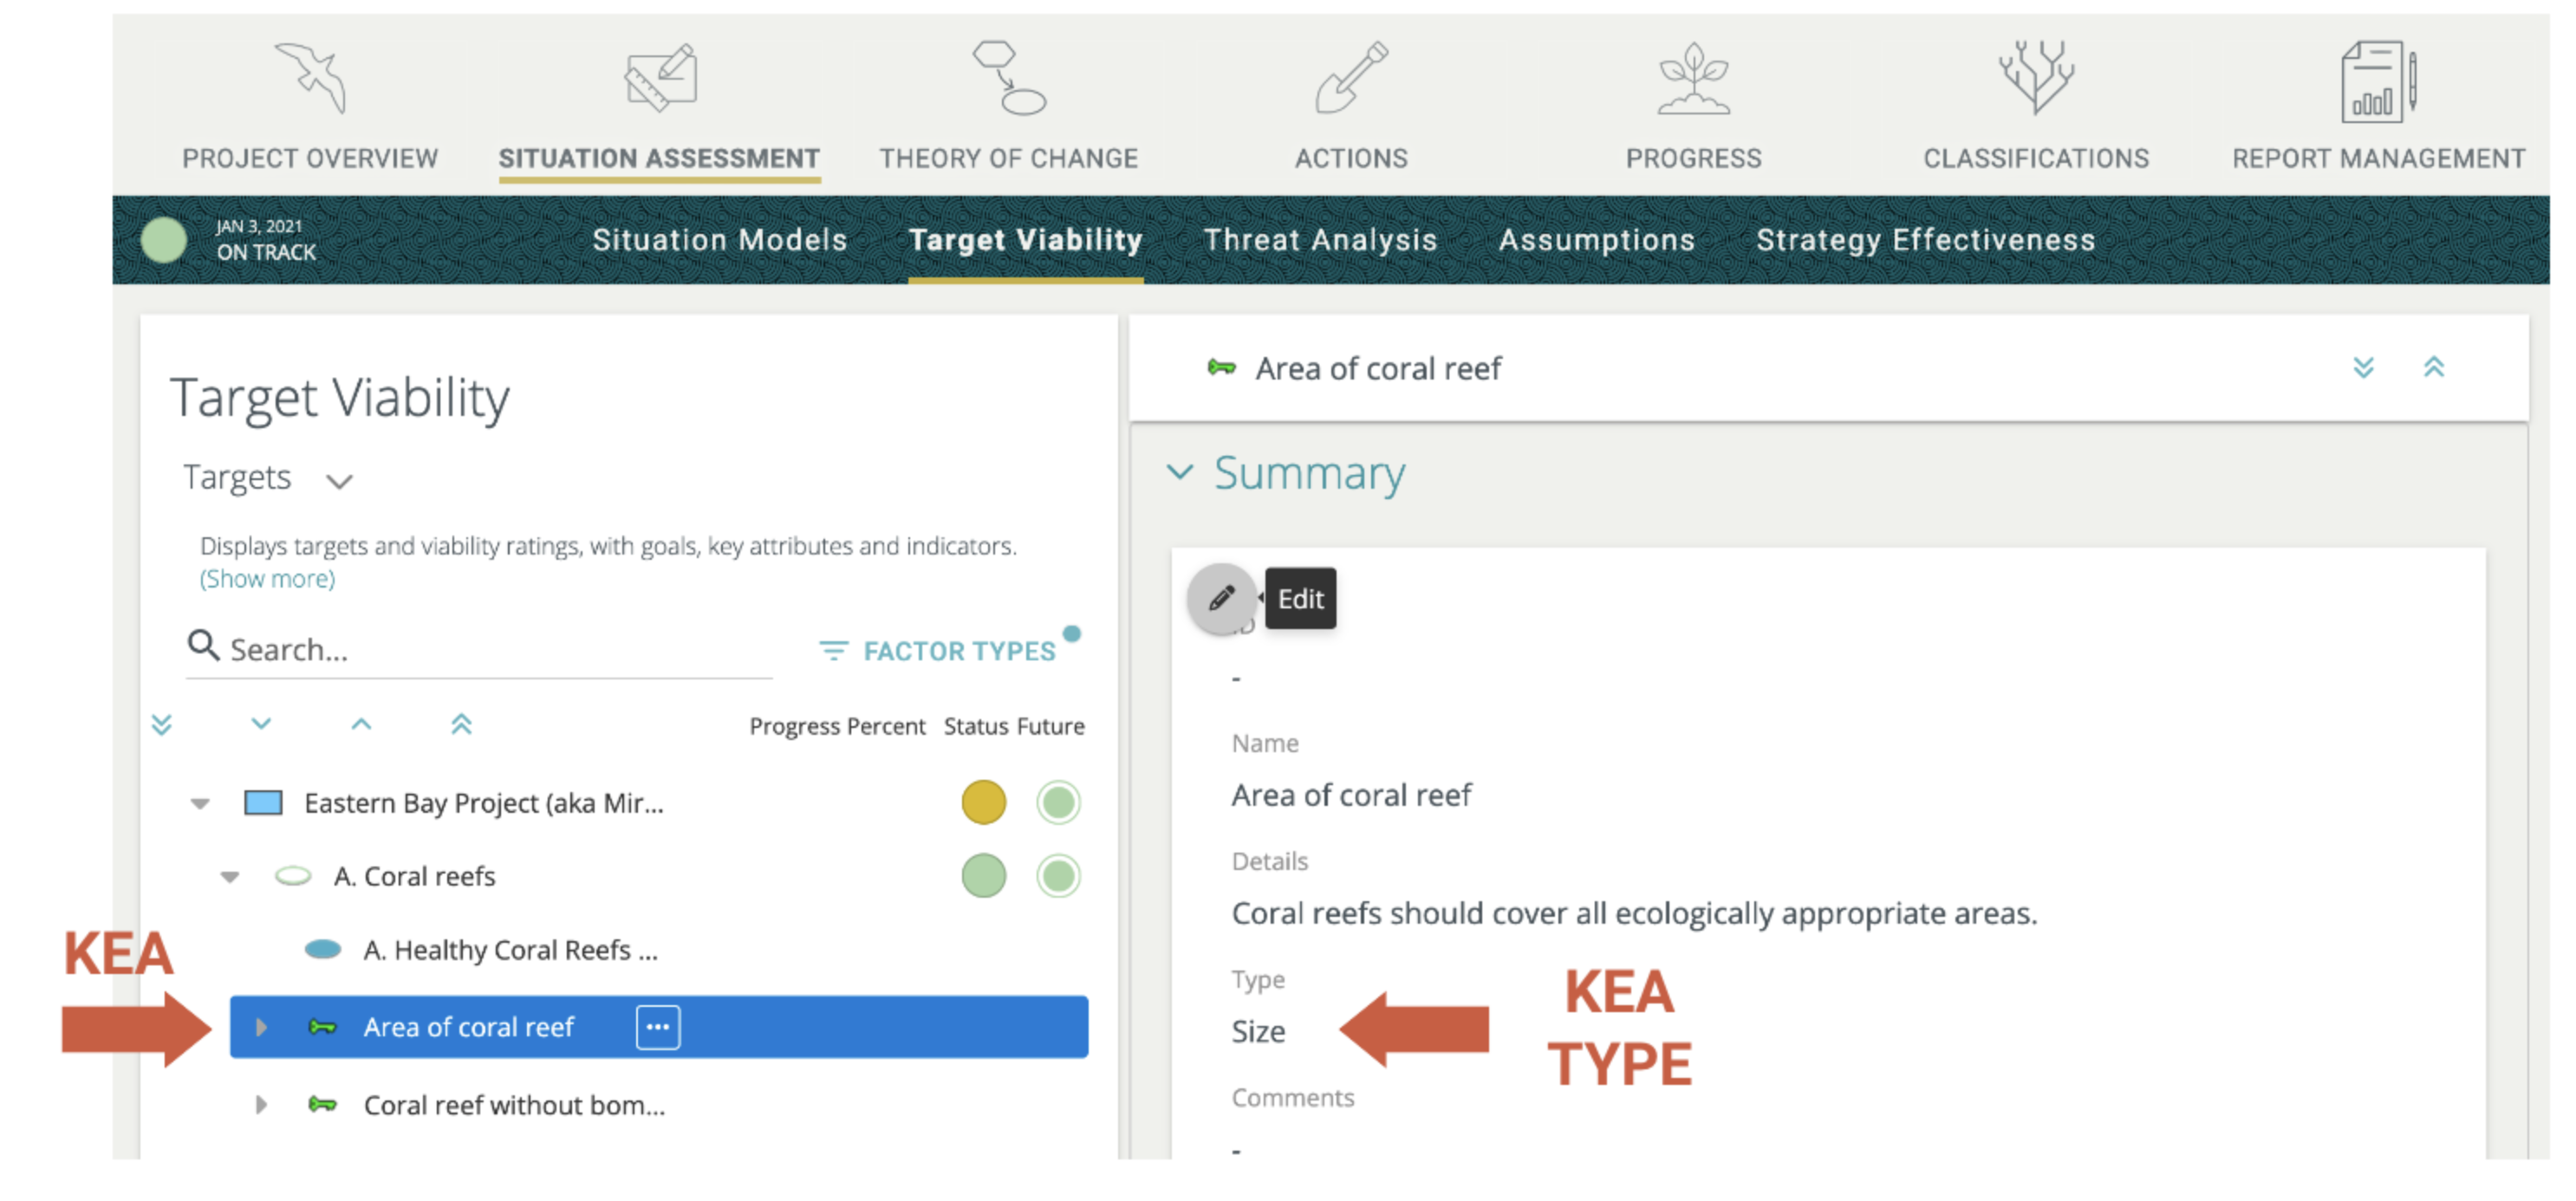Collapse the Eastern Bay Project tree node
Viewport: 2576px width, 1201px height.
coord(199,802)
